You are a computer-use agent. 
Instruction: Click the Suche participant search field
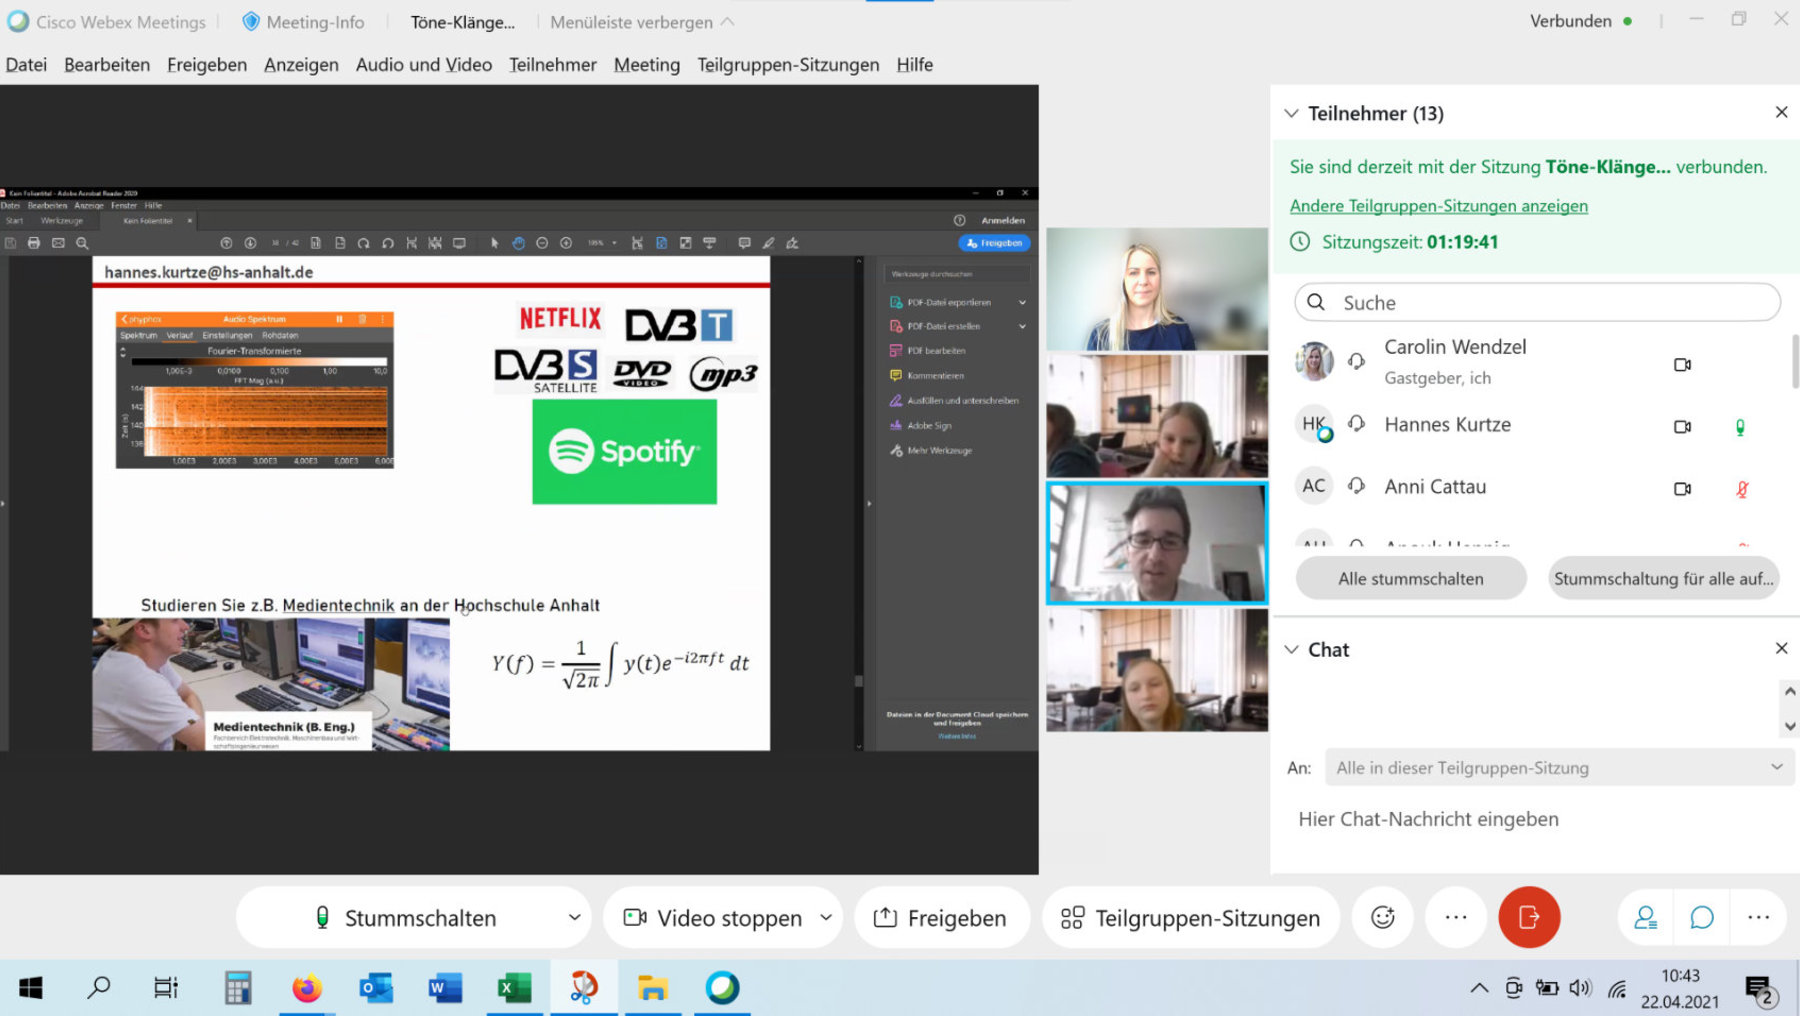[x=1538, y=302]
